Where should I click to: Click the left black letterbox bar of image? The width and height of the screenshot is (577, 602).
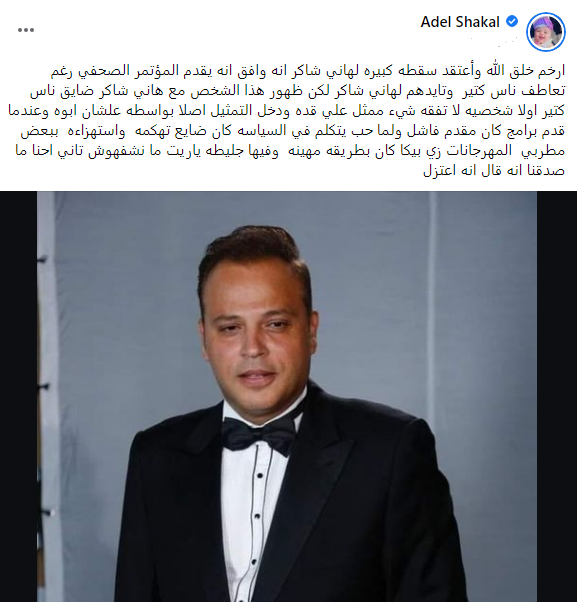(x=18, y=396)
